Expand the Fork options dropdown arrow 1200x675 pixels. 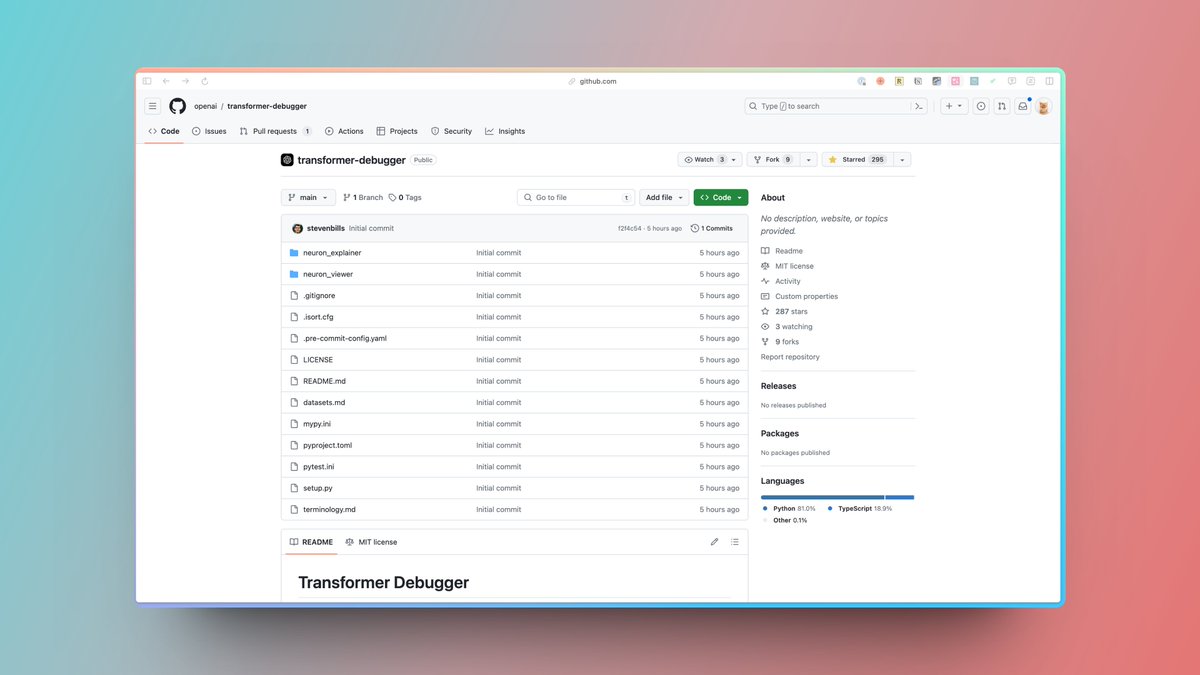coord(808,160)
